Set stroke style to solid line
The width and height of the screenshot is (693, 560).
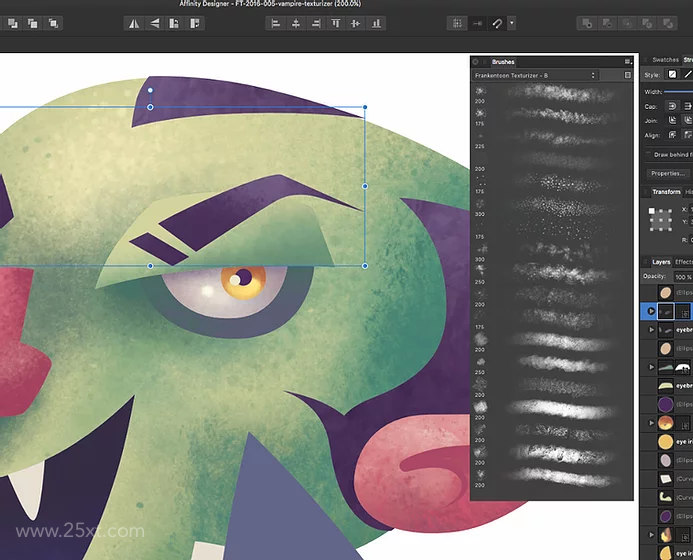coord(687,74)
